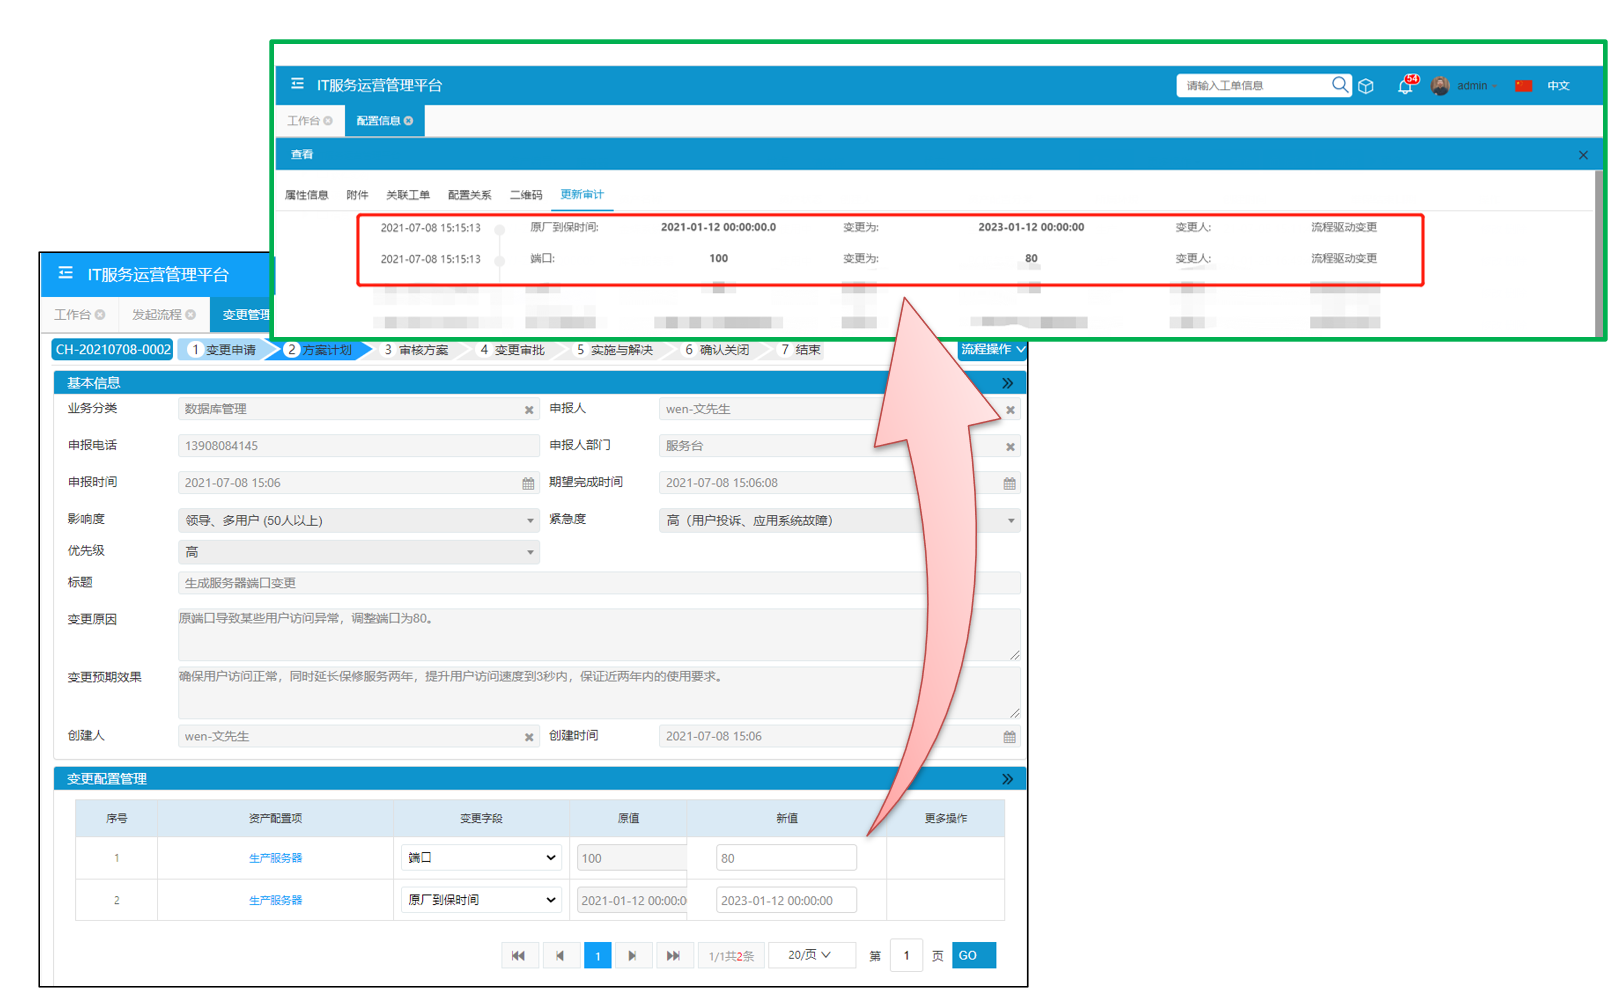
Task: Open calendar picker for 申报时间 field
Action: [528, 484]
